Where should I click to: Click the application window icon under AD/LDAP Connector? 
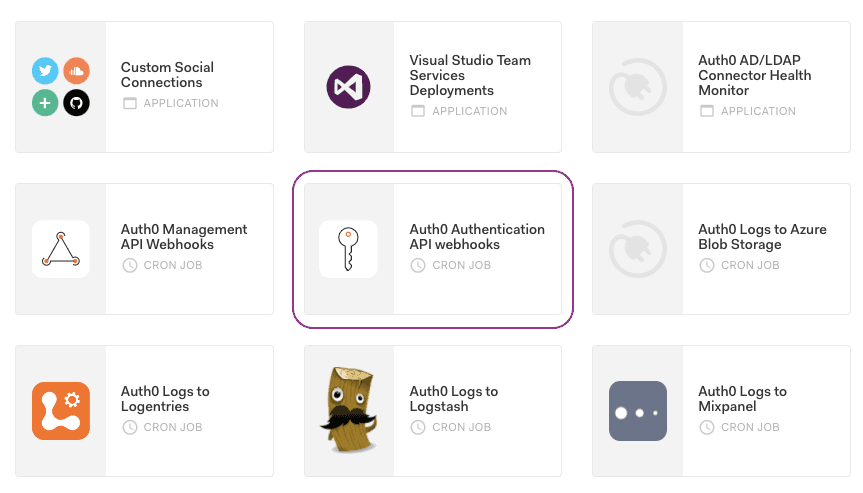click(707, 111)
